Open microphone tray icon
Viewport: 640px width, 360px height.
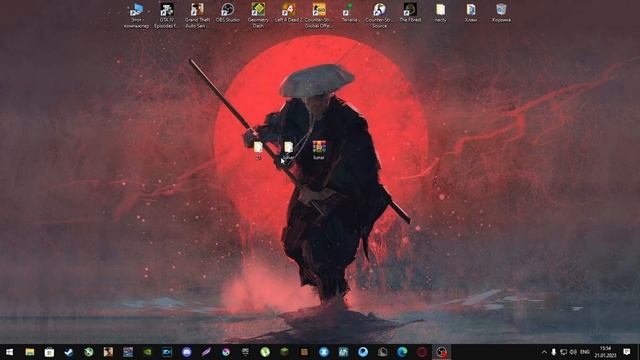click(553, 352)
